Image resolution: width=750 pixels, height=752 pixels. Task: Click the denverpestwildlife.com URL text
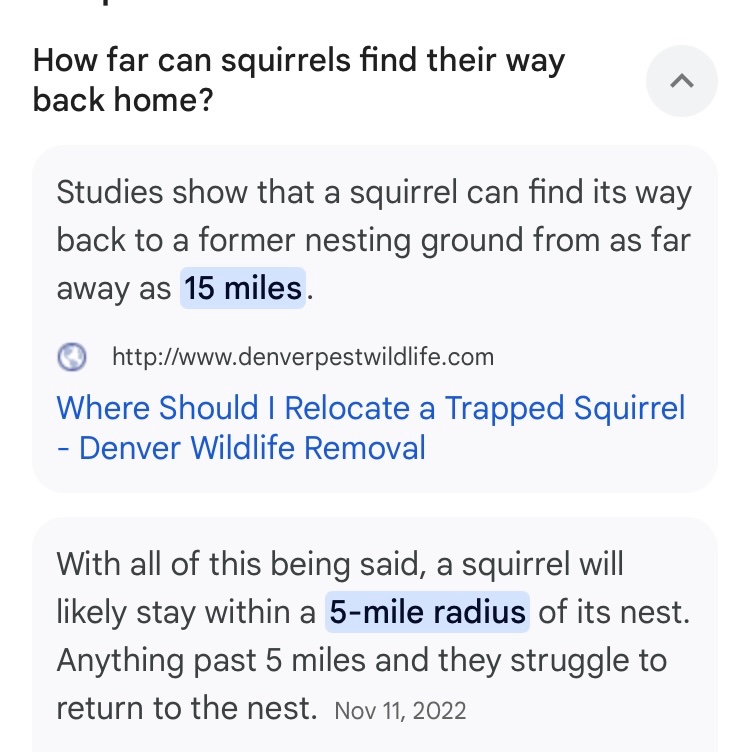tap(303, 356)
